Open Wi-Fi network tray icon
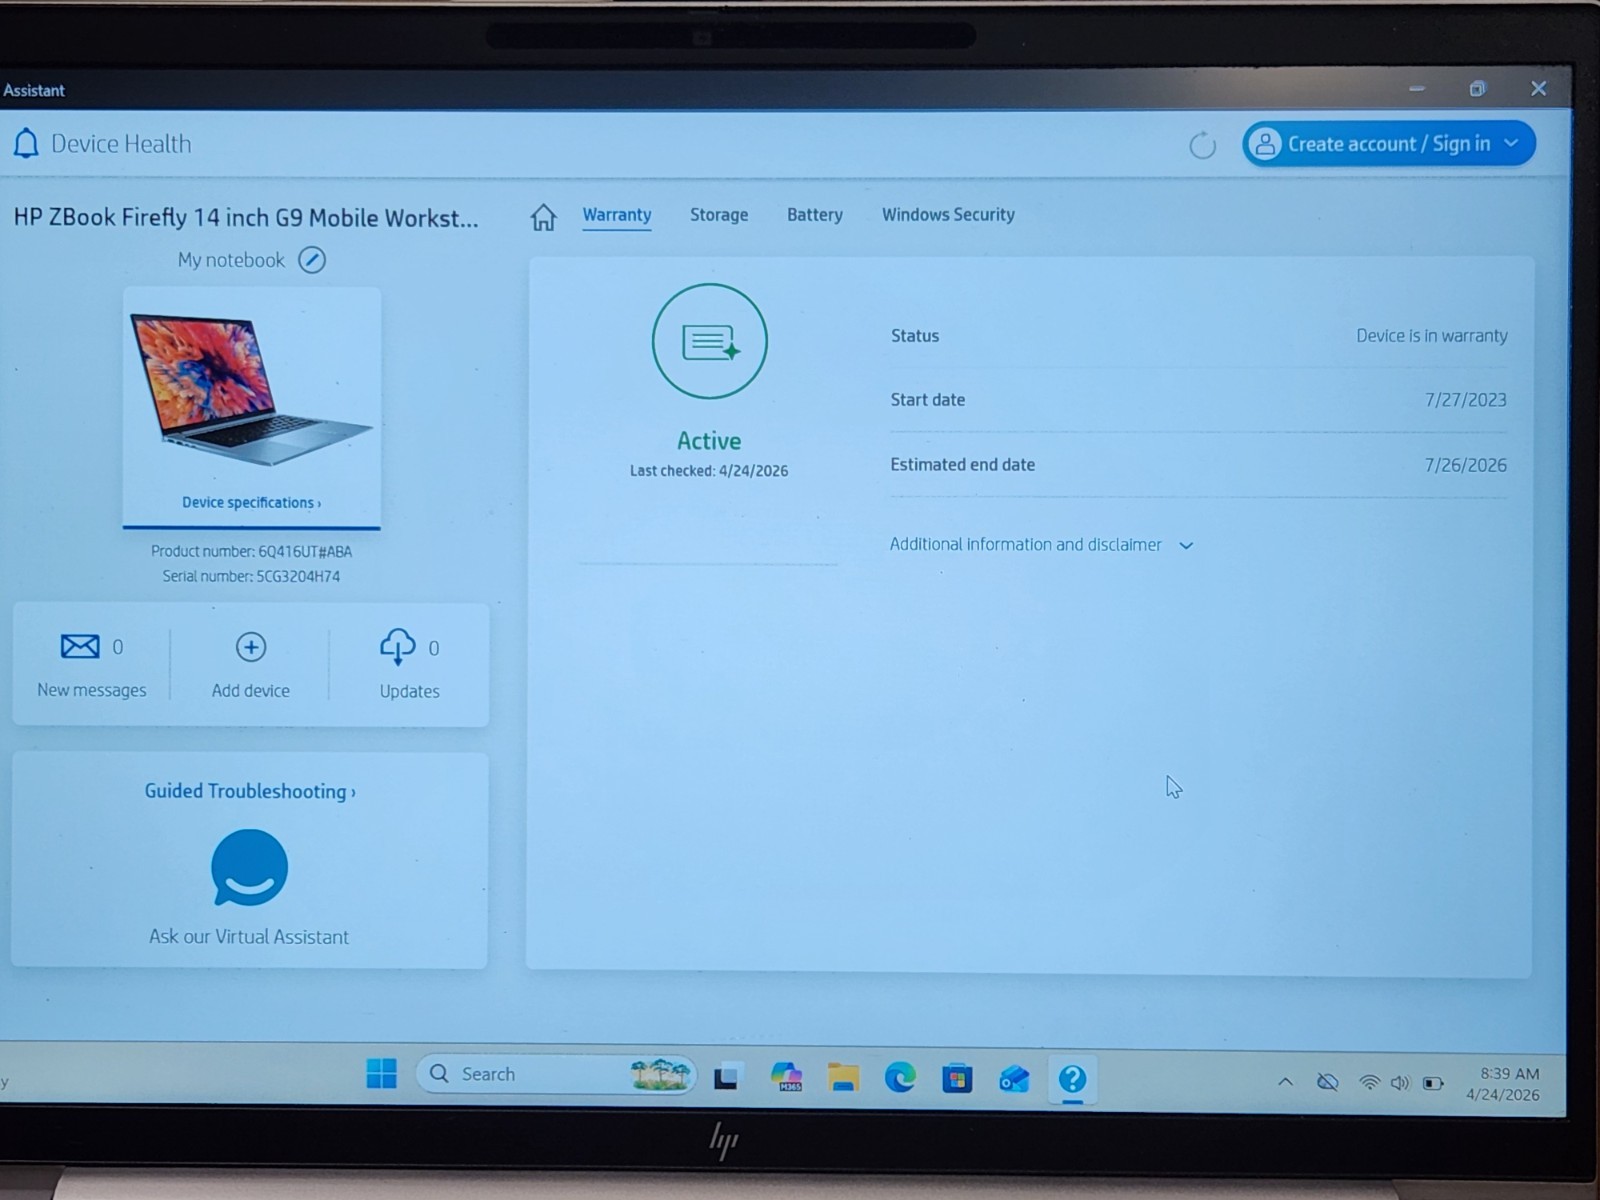This screenshot has height=1200, width=1600. pos(1369,1083)
